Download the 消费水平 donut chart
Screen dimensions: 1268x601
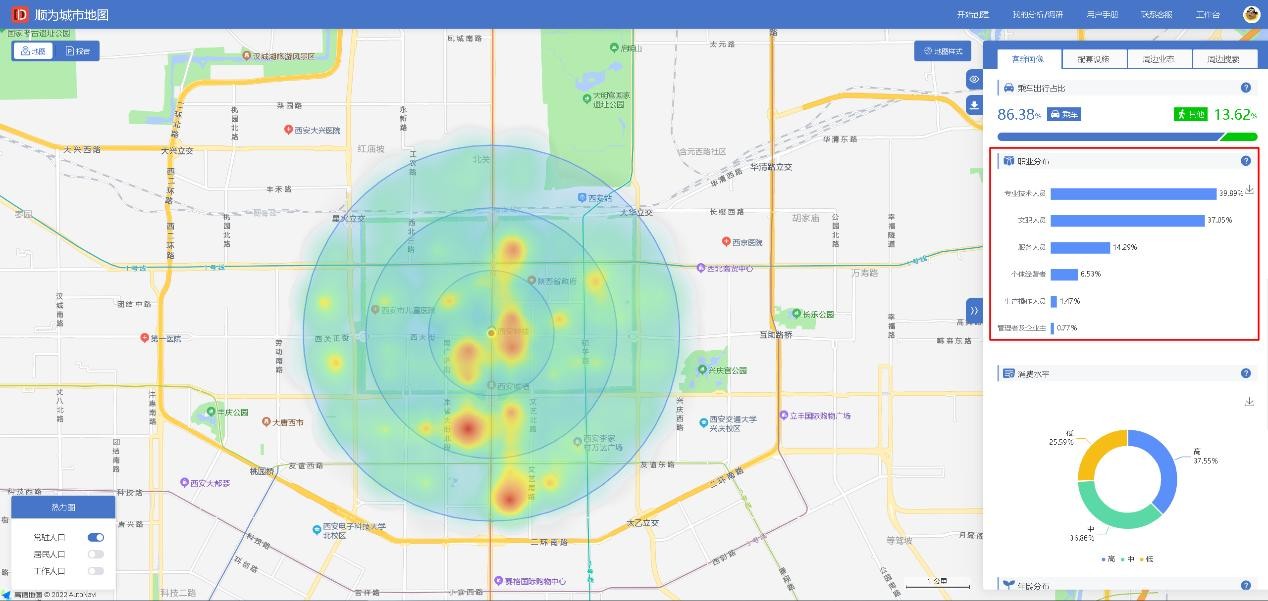coord(1249,402)
